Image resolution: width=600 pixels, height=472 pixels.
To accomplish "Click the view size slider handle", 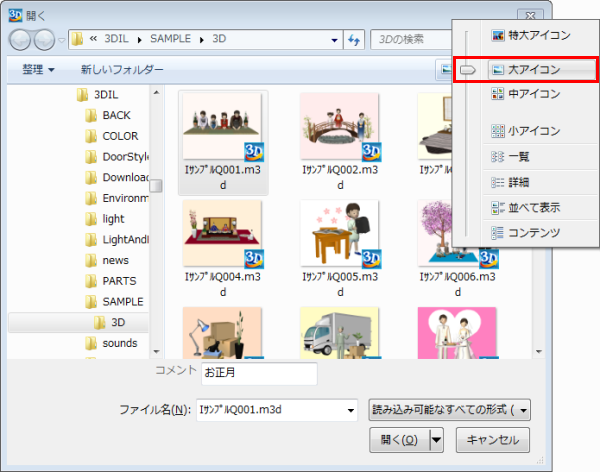I will (x=468, y=70).
